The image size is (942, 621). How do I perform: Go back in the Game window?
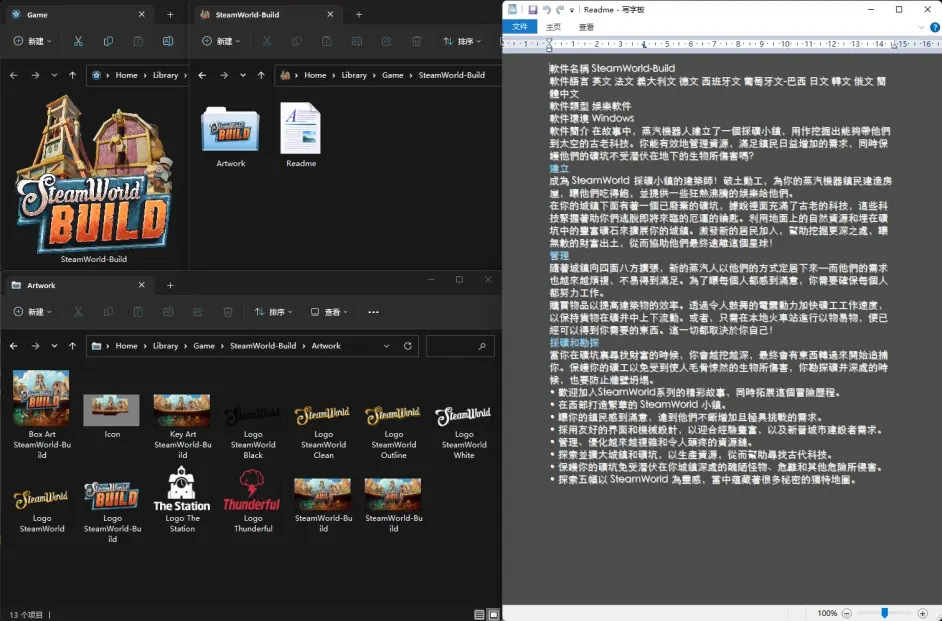pos(14,75)
